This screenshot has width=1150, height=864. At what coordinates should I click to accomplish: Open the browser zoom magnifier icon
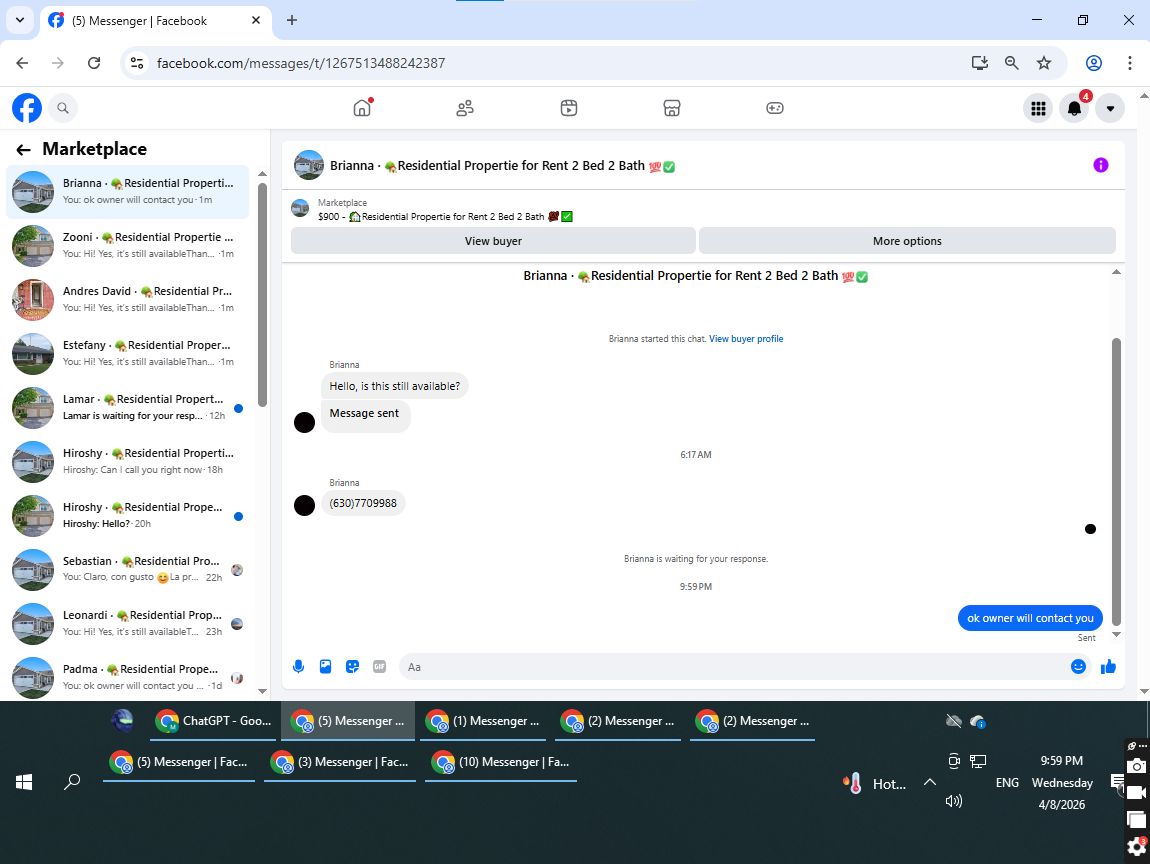(x=1011, y=63)
